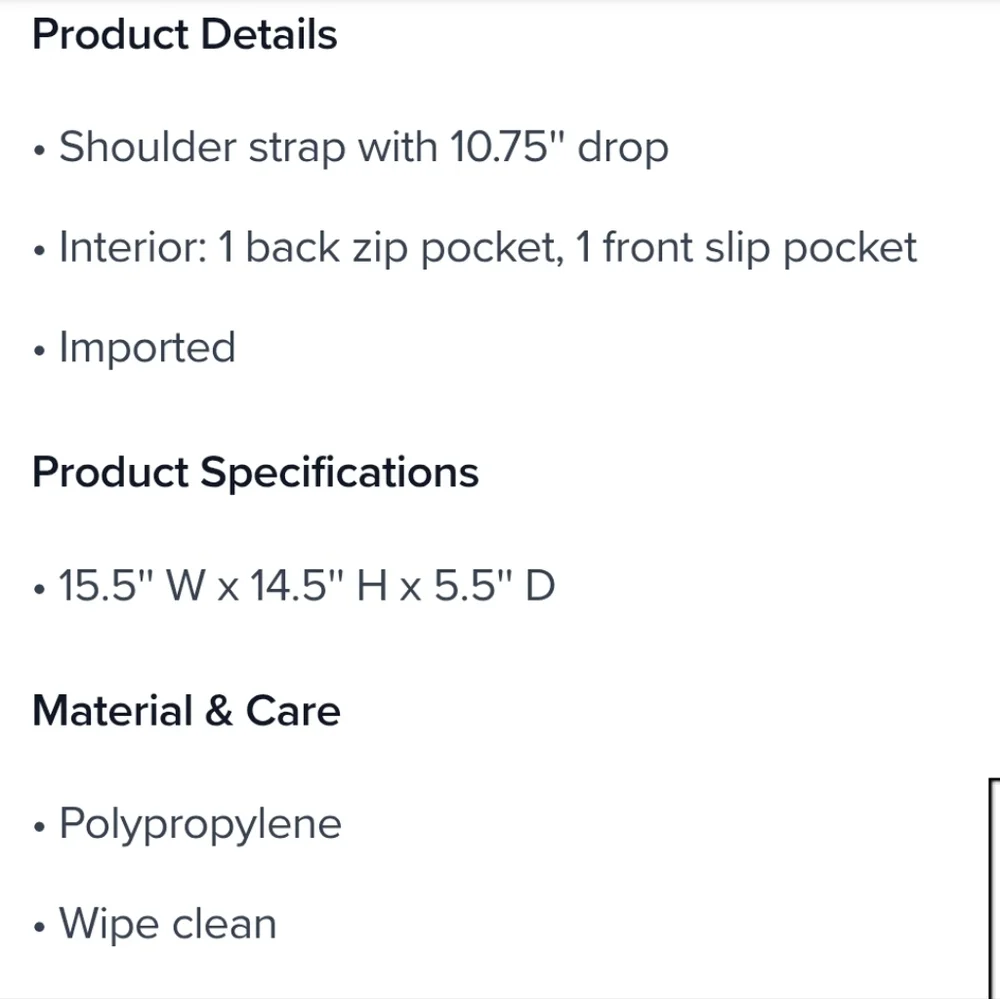Click the 15.5" W width value
1000x999 pixels.
[132, 585]
